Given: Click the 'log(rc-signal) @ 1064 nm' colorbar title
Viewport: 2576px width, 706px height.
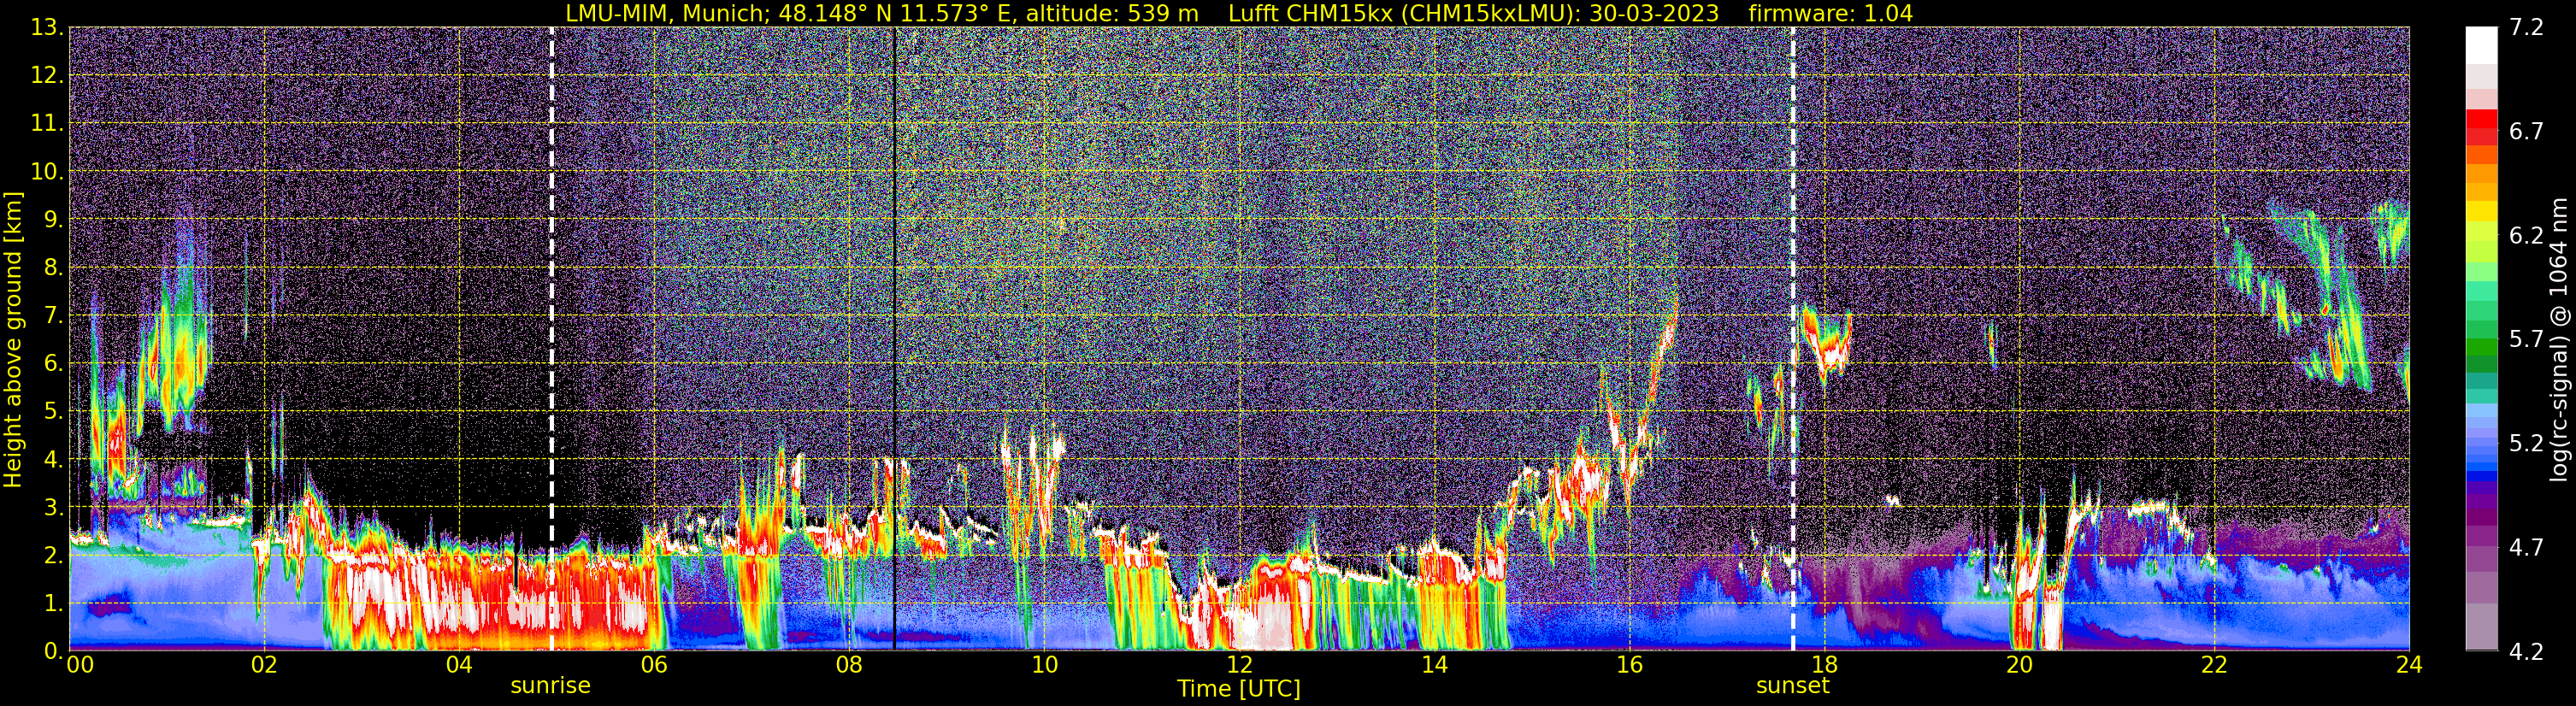Looking at the screenshot, I should point(2557,340).
